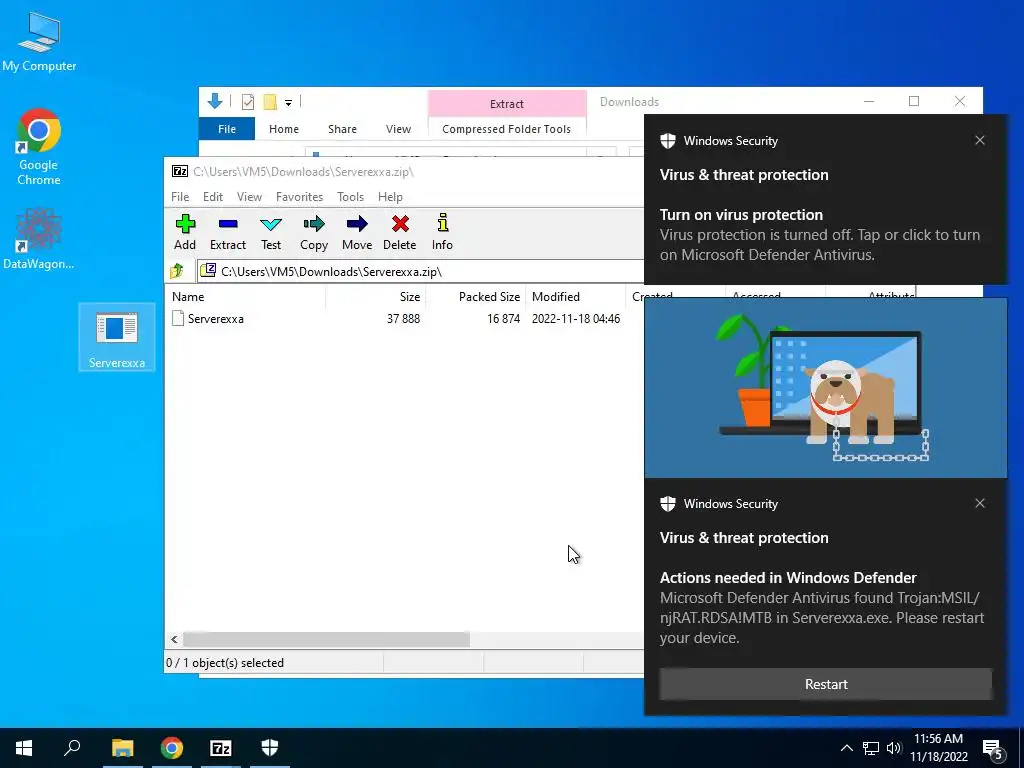This screenshot has width=1024, height=768.
Task: Open Windows Start menu
Action: (x=24, y=748)
